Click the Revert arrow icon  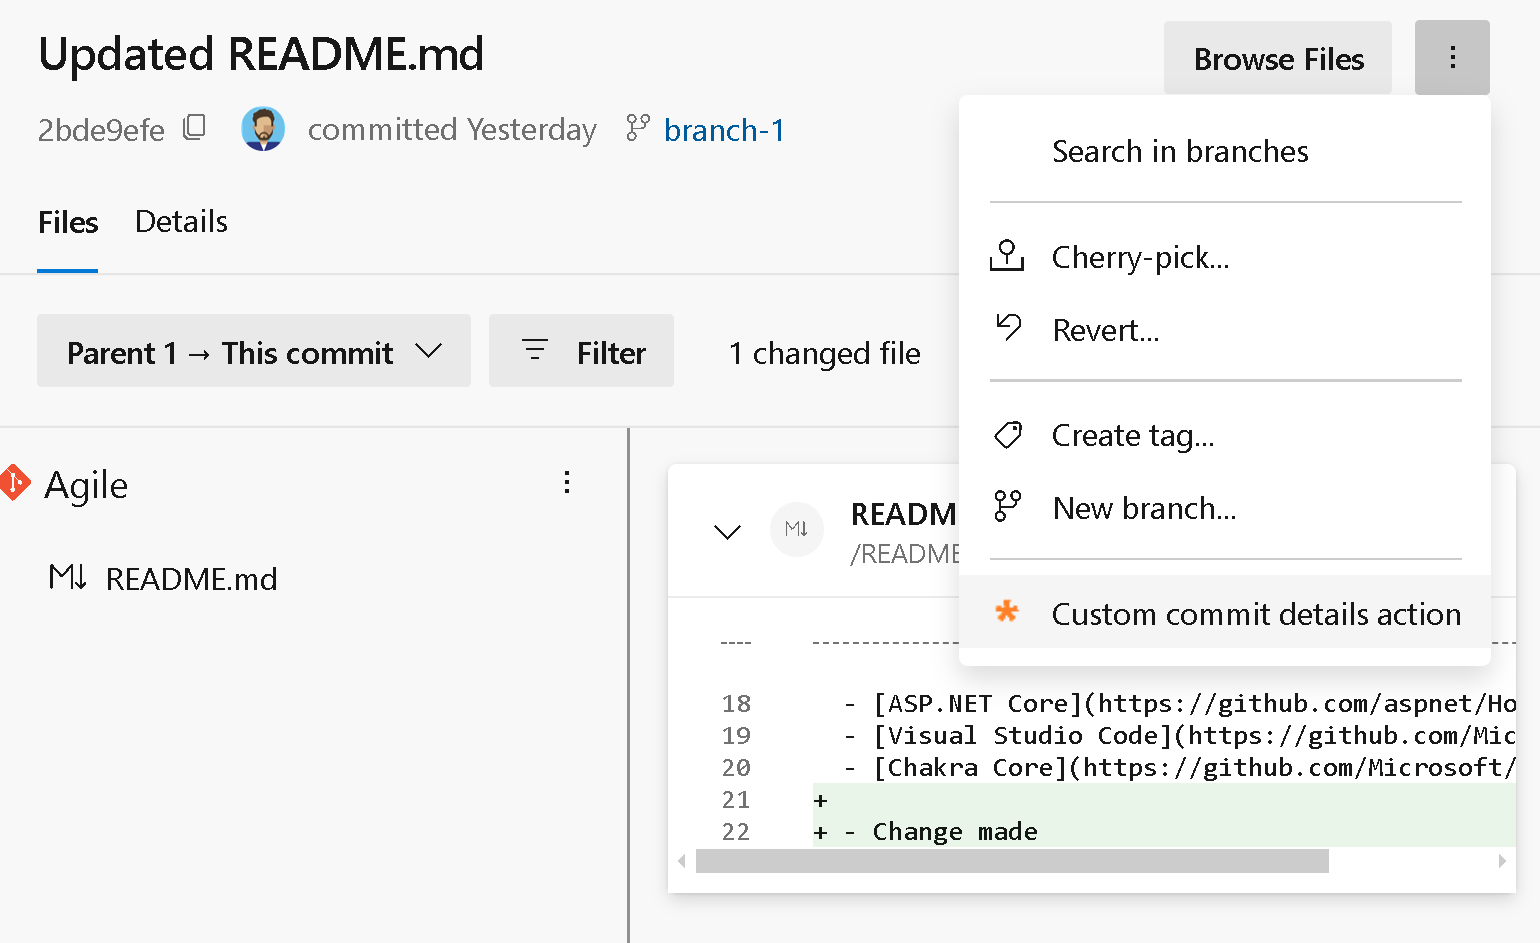(1008, 328)
